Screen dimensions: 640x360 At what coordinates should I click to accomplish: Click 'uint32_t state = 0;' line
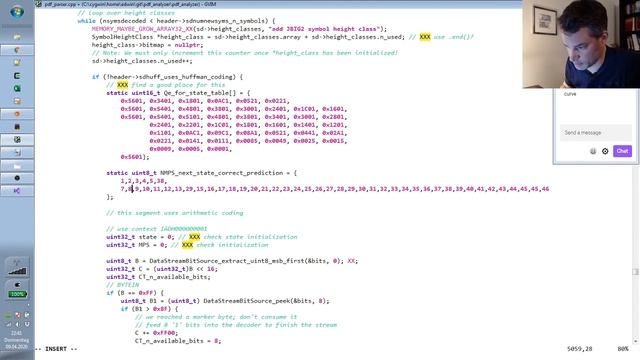pyautogui.click(x=140, y=237)
